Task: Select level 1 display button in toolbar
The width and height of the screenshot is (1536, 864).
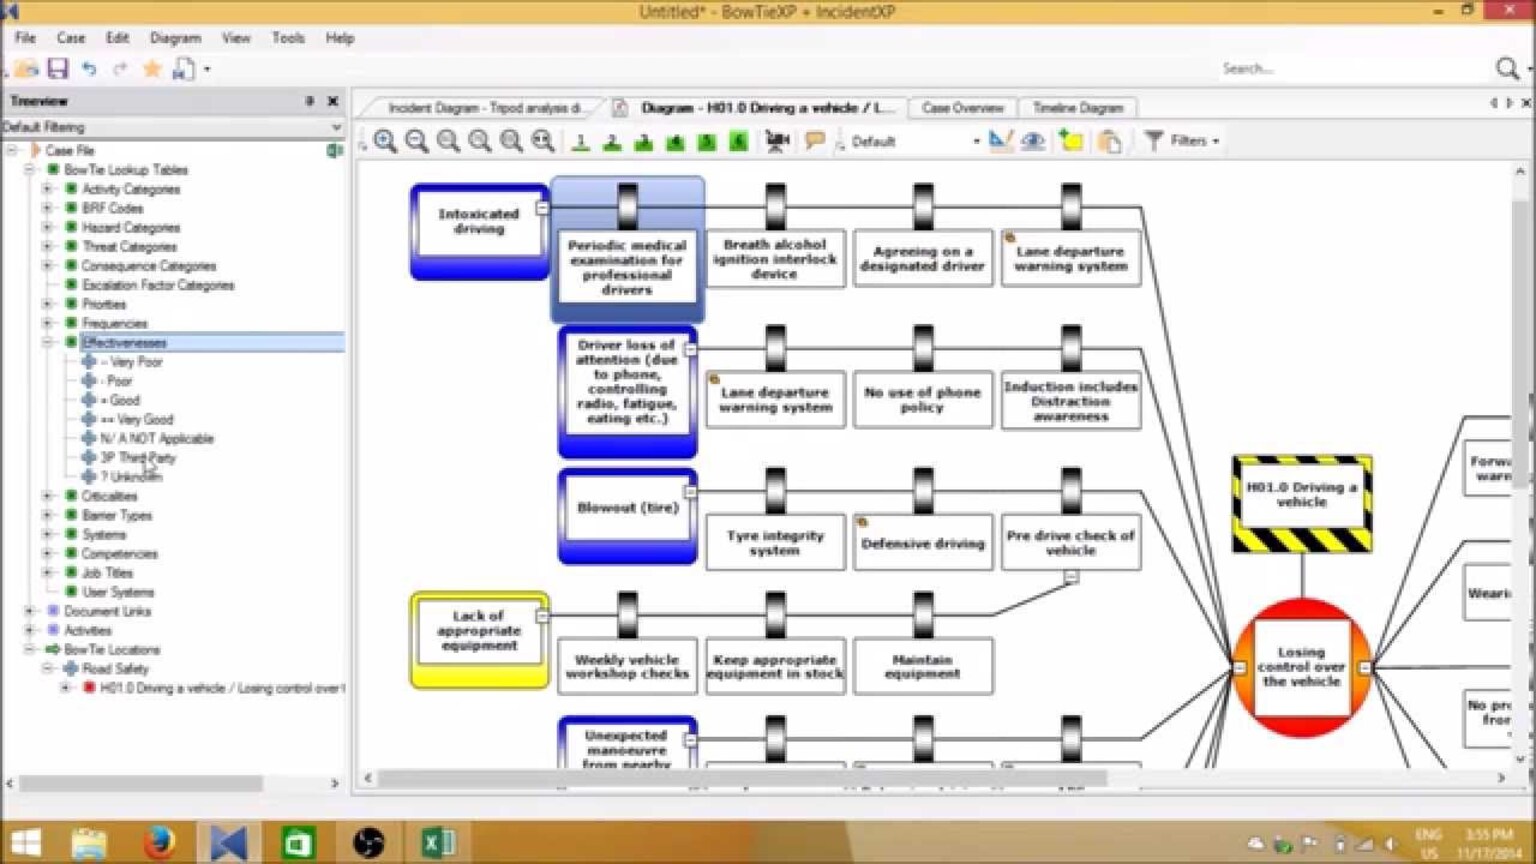Action: (x=580, y=141)
